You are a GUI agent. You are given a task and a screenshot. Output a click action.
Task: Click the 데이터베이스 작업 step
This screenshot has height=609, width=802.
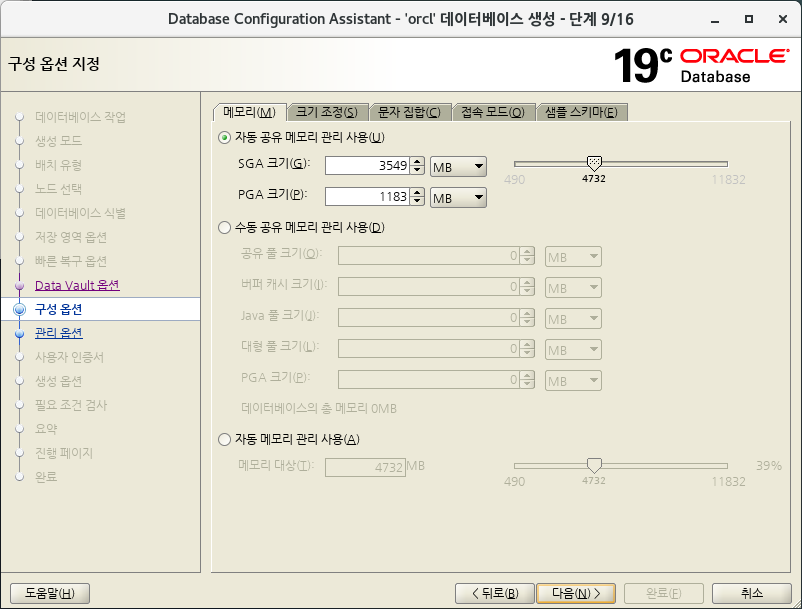click(80, 117)
